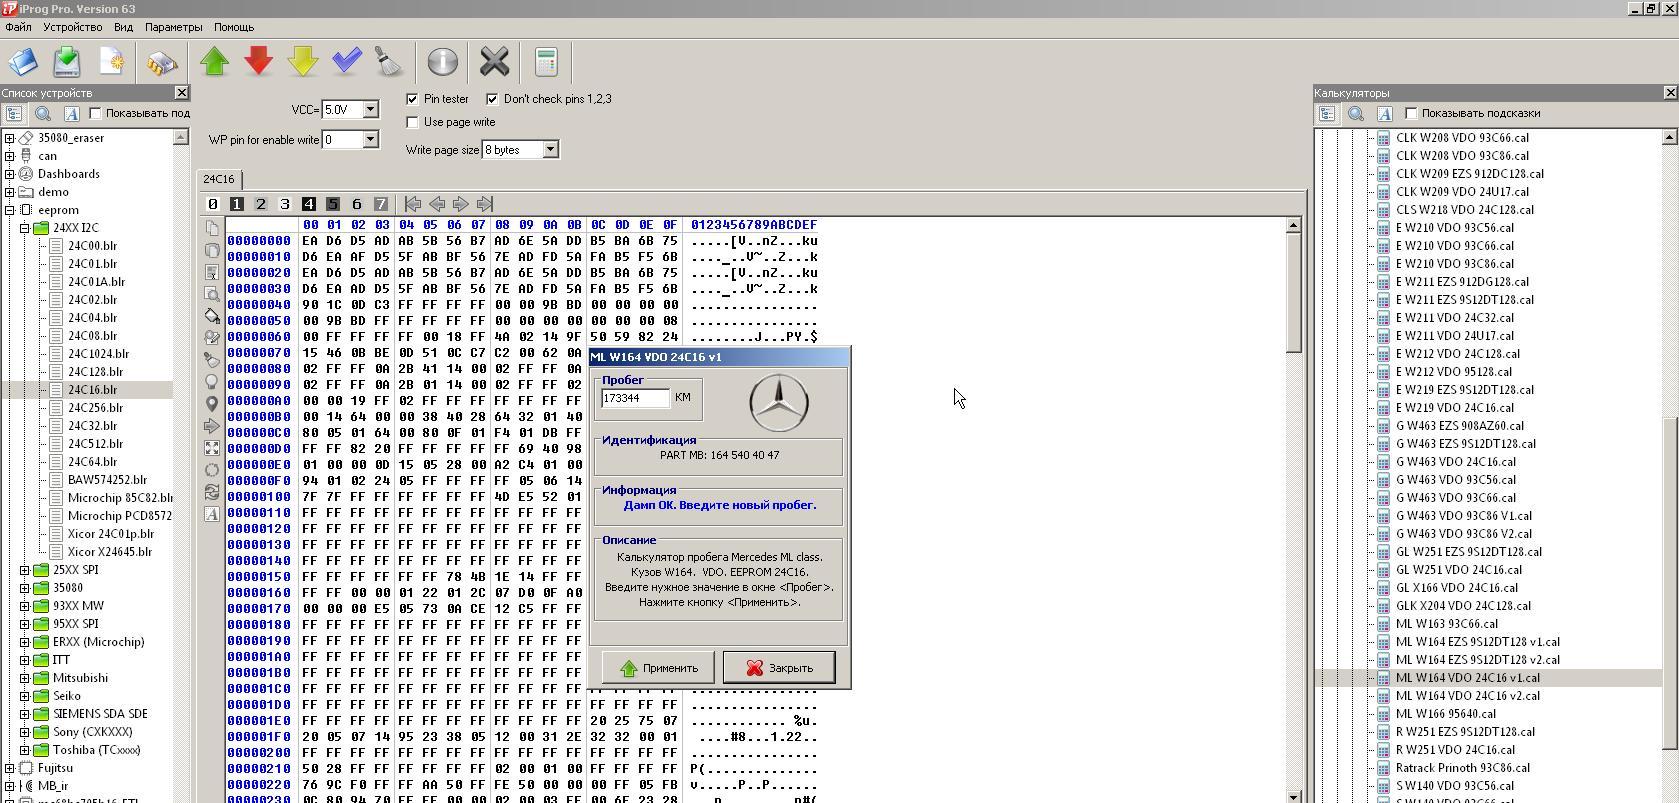Click magnifier search icon in Калькуляторы panel
Image resolution: width=1679 pixels, height=803 pixels.
(x=1356, y=114)
